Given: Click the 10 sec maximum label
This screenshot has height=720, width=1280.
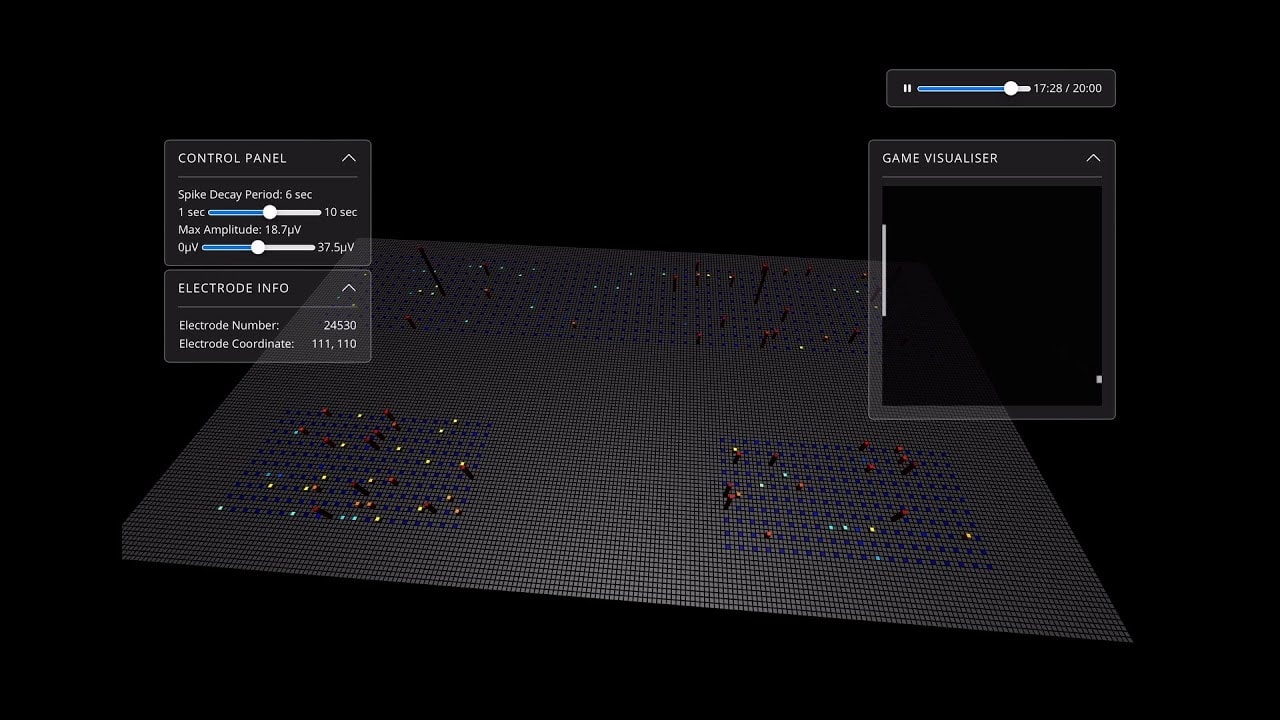Looking at the screenshot, I should [x=340, y=212].
